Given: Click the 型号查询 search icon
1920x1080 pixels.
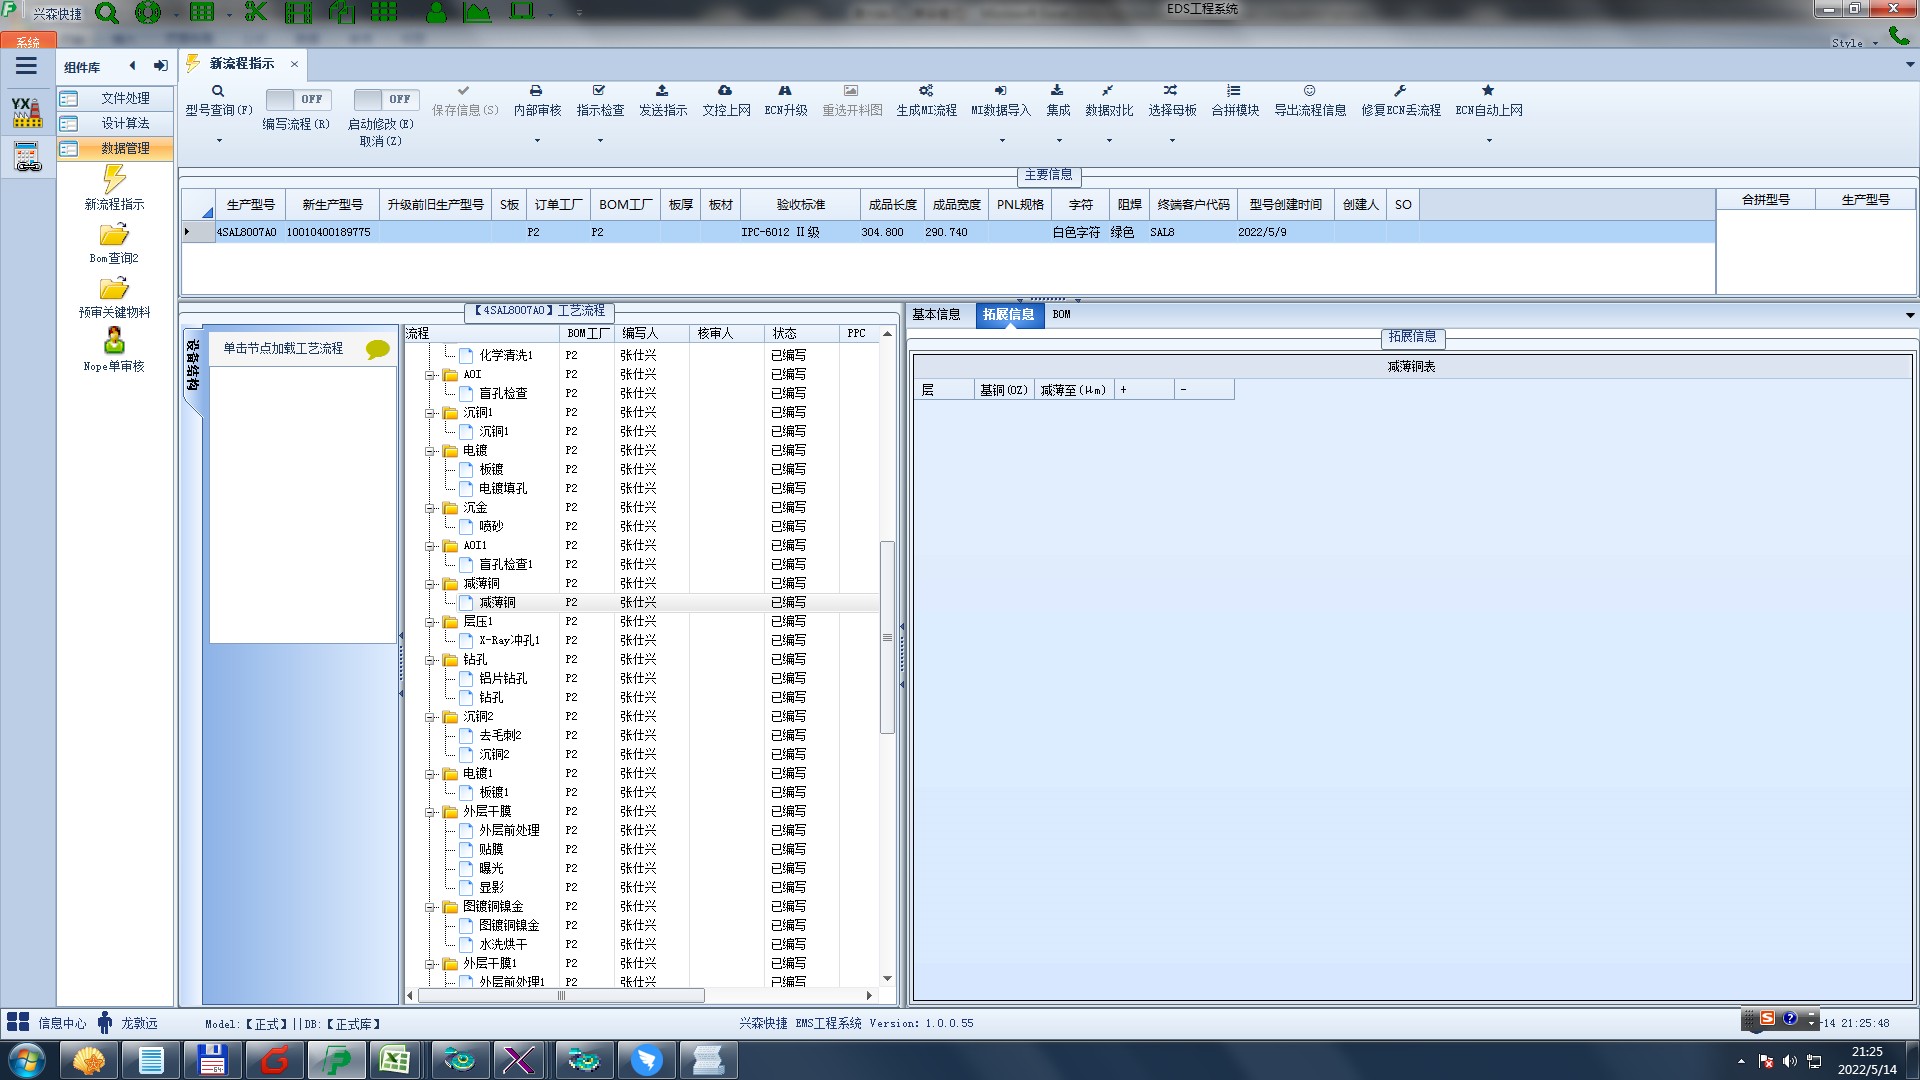Looking at the screenshot, I should pyautogui.click(x=217, y=91).
